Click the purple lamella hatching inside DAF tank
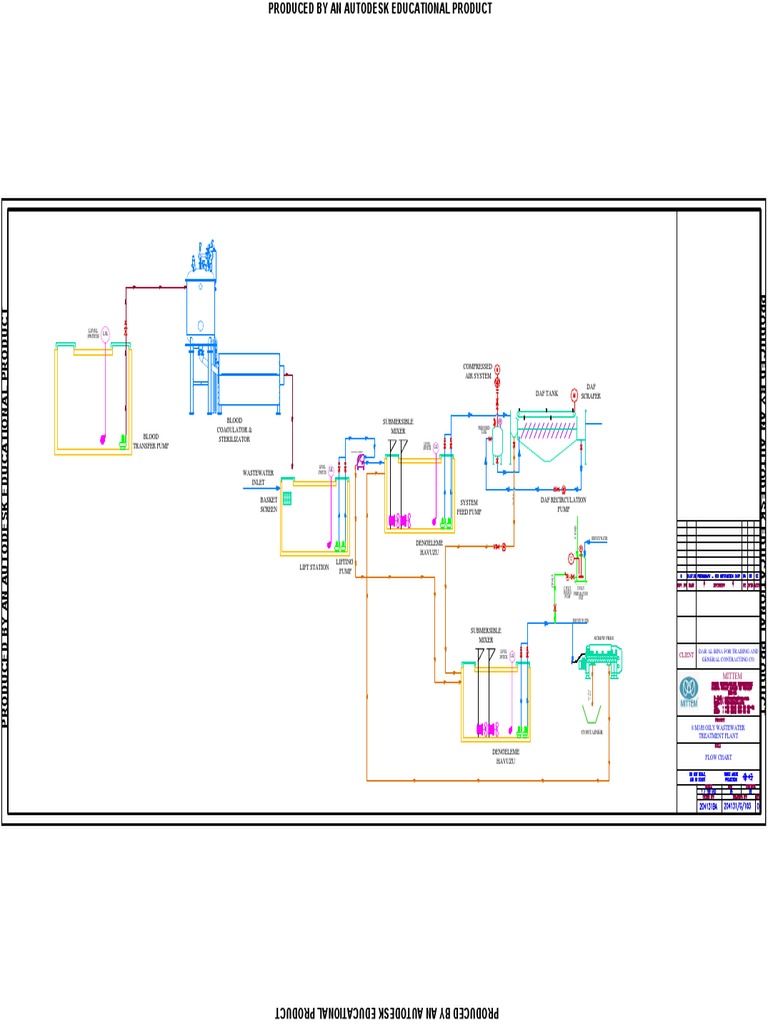 [547, 430]
